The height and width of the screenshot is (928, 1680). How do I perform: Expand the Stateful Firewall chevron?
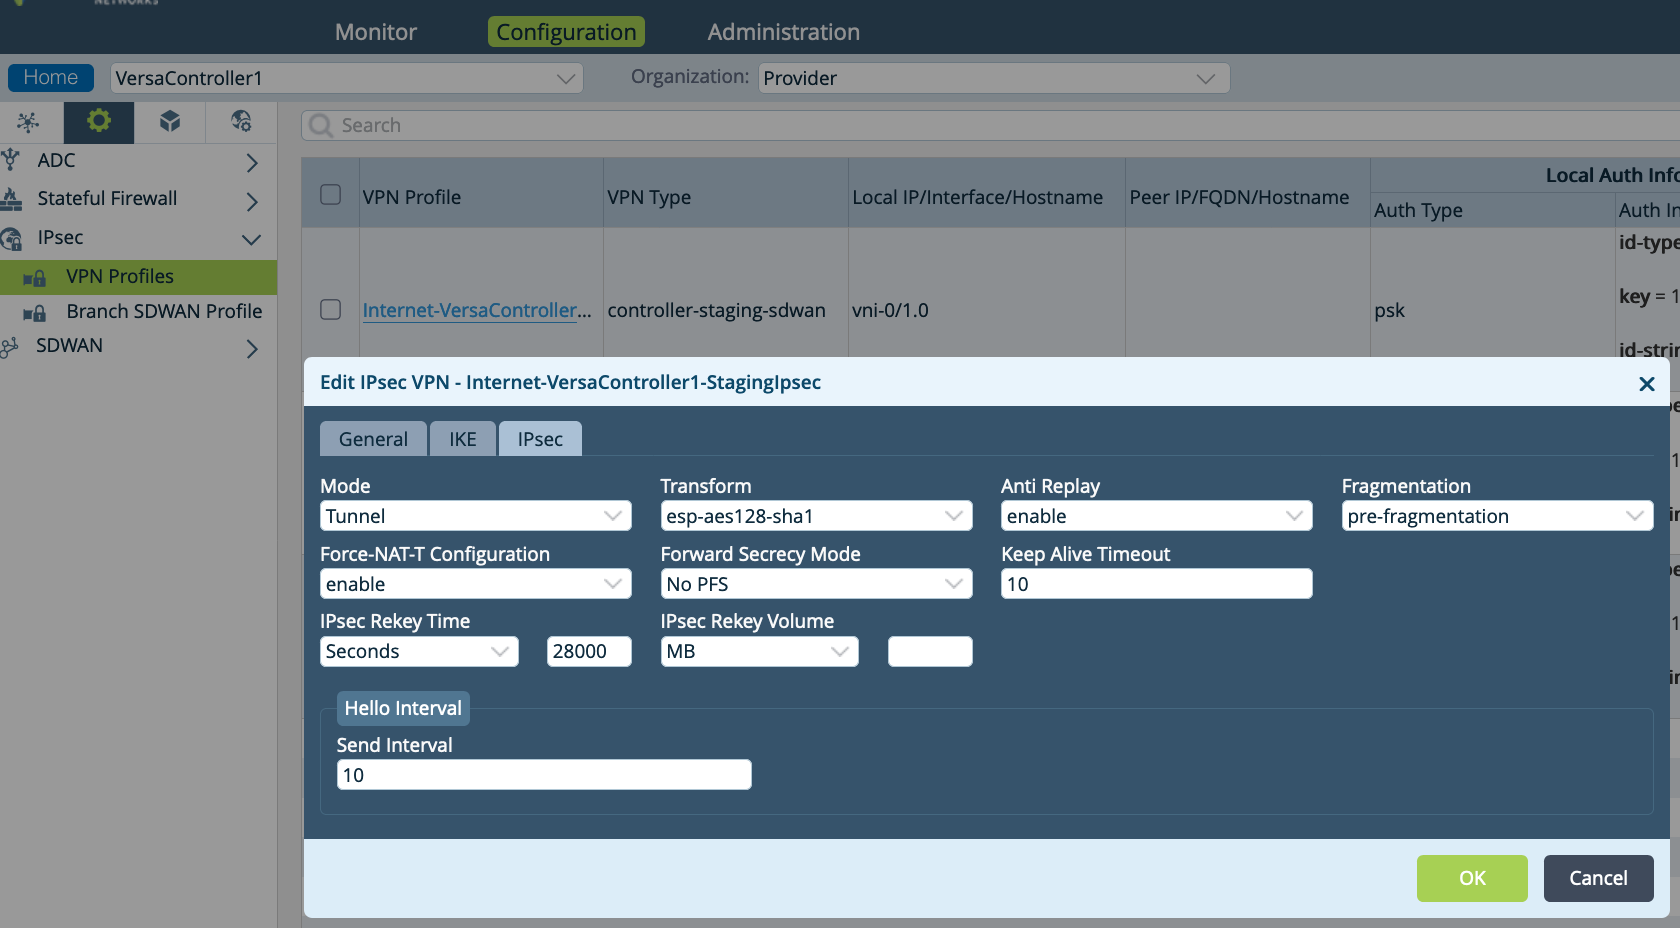coord(252,201)
